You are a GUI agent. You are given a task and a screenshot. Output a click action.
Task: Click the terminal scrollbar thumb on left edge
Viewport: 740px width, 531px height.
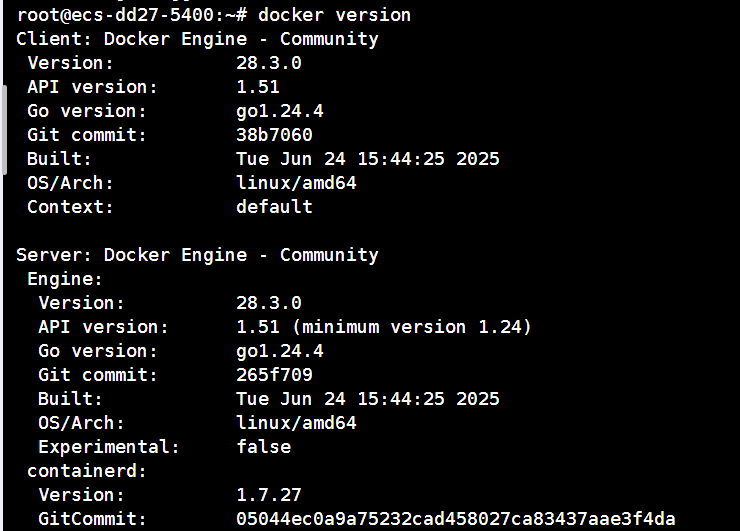click(5, 130)
